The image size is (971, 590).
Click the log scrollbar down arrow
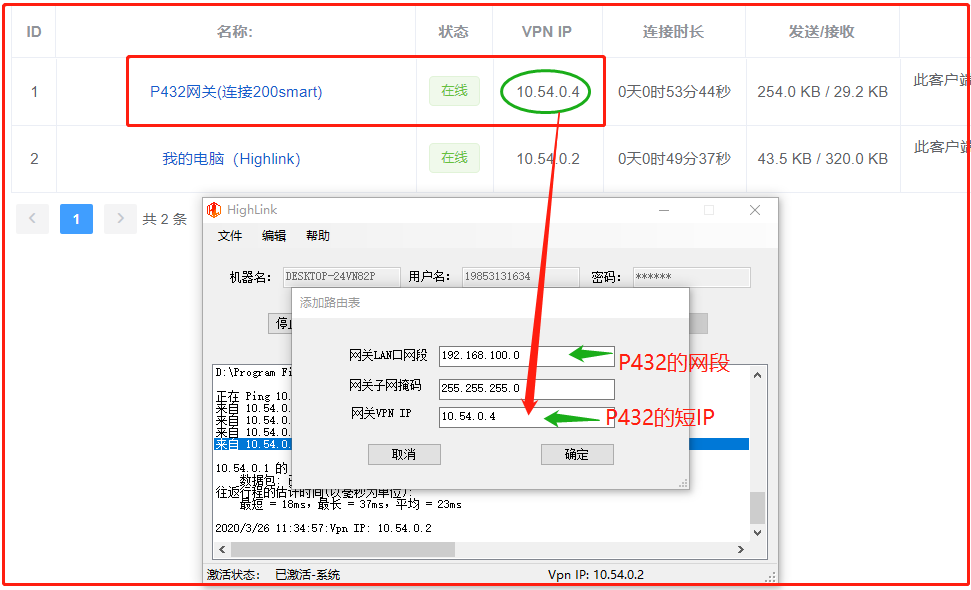pos(757,533)
